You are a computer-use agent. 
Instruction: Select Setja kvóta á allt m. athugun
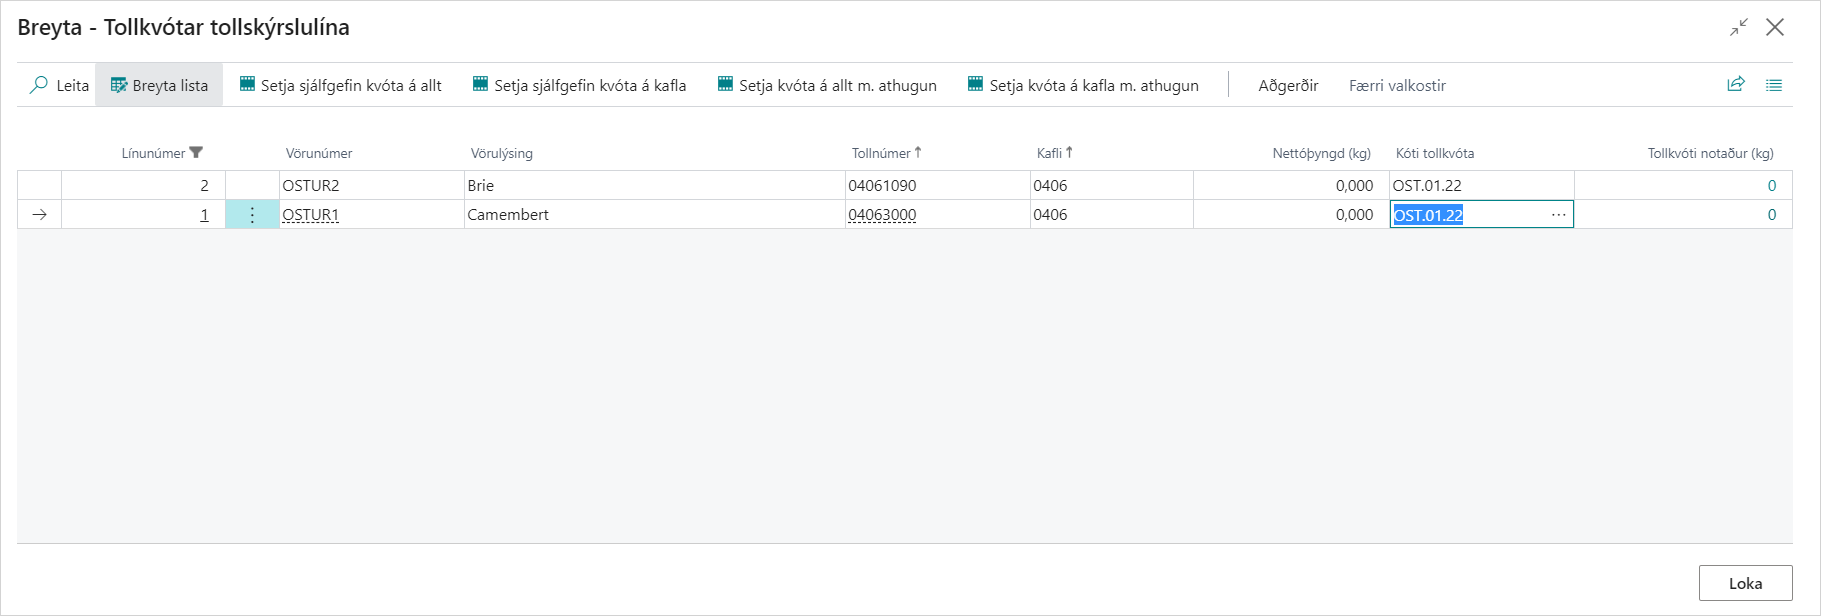[827, 85]
